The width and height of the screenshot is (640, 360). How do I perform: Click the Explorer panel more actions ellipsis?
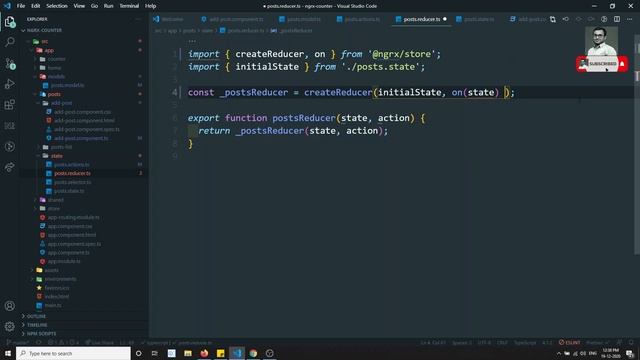[x=138, y=19]
